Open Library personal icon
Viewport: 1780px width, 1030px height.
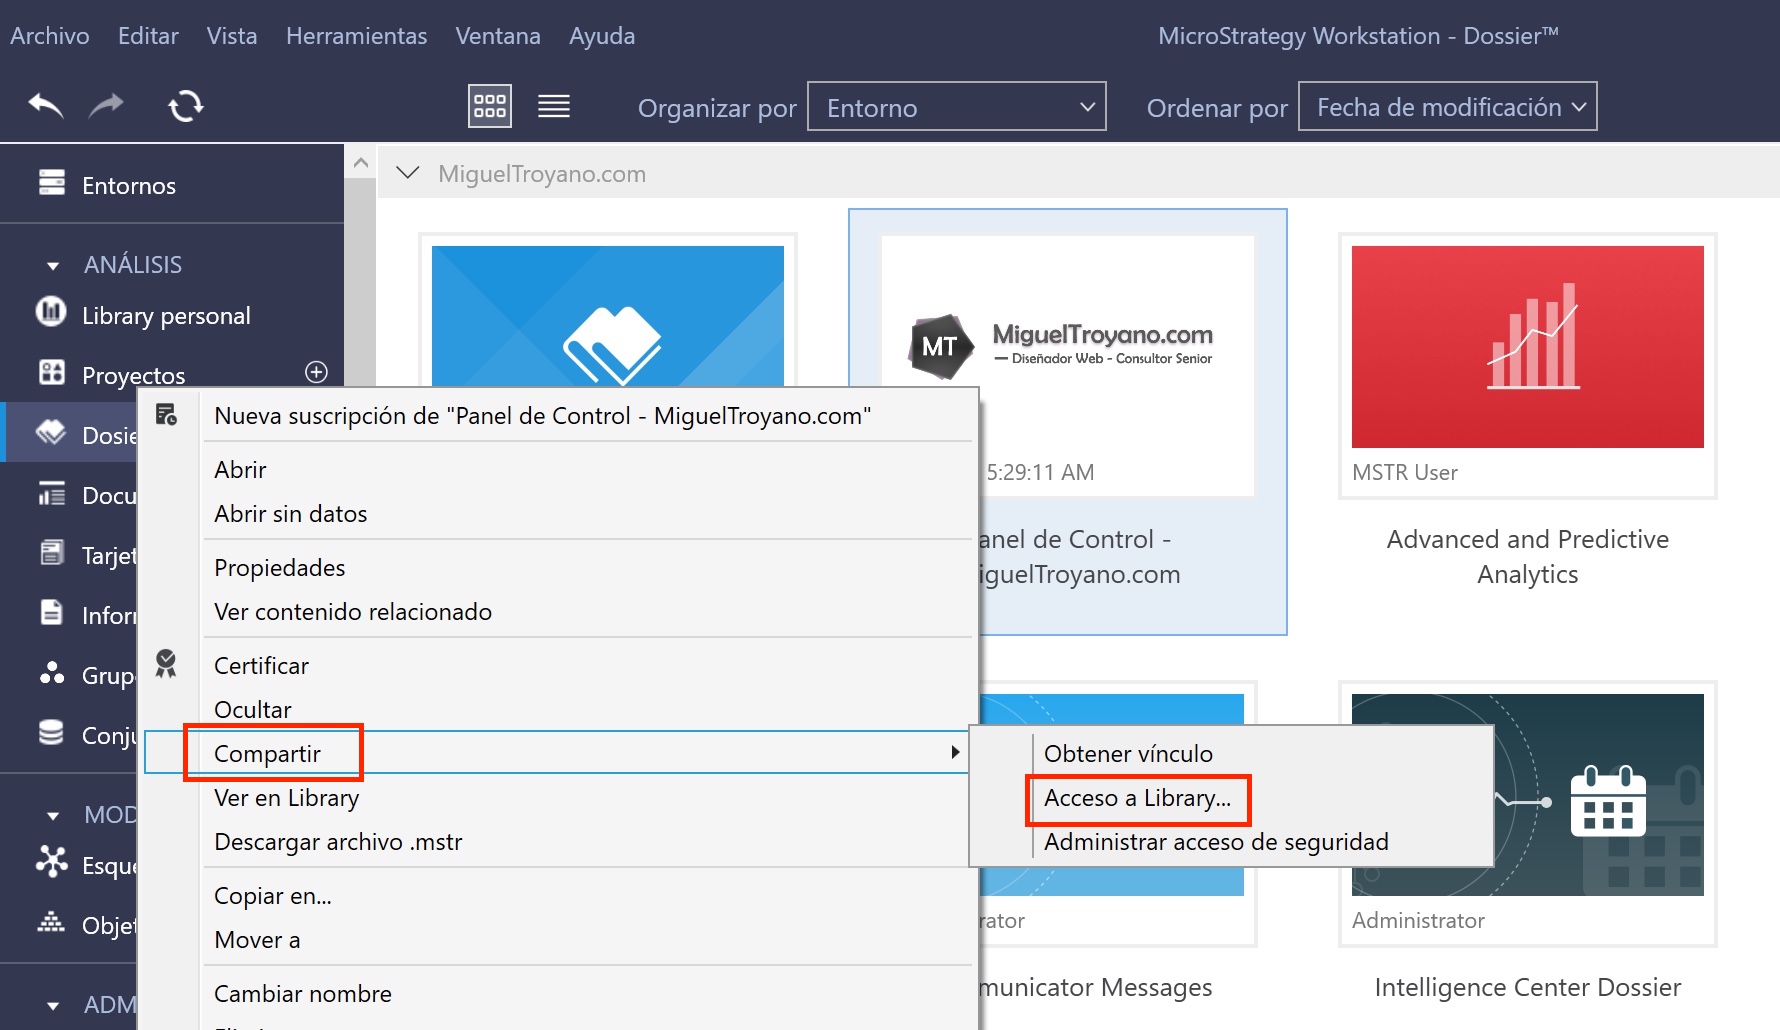(x=51, y=312)
